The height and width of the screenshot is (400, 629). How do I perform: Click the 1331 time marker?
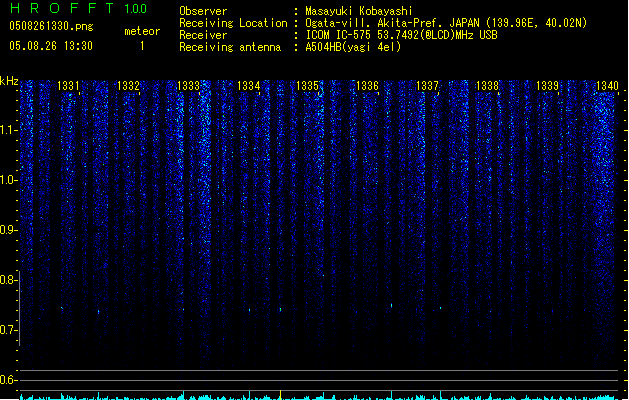point(68,85)
